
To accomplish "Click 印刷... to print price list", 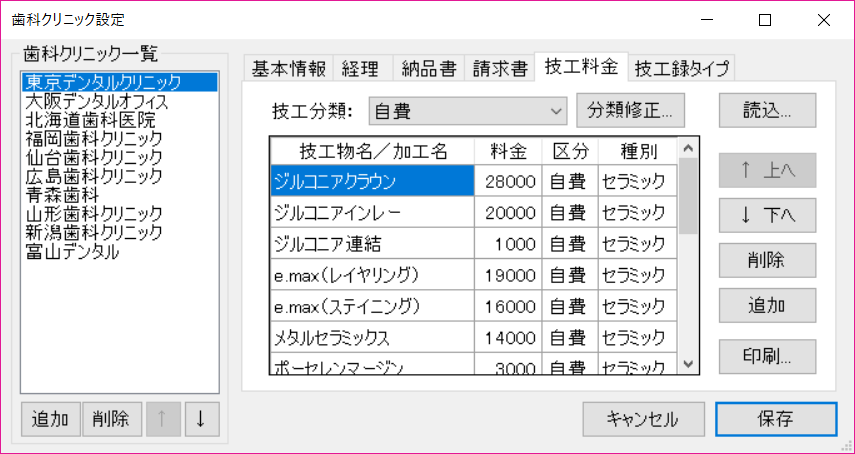I will [767, 355].
